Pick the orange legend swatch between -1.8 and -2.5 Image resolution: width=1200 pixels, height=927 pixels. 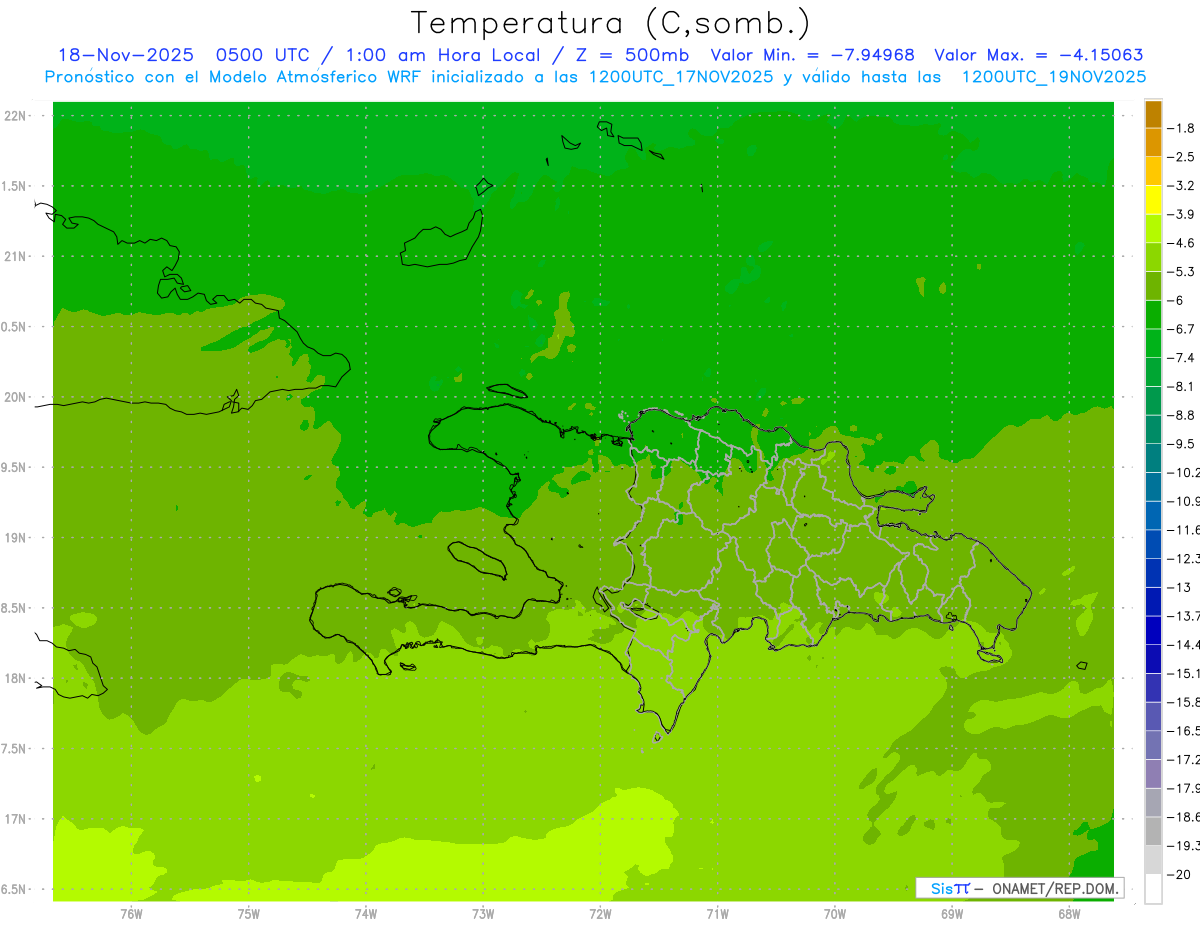(x=1153, y=143)
